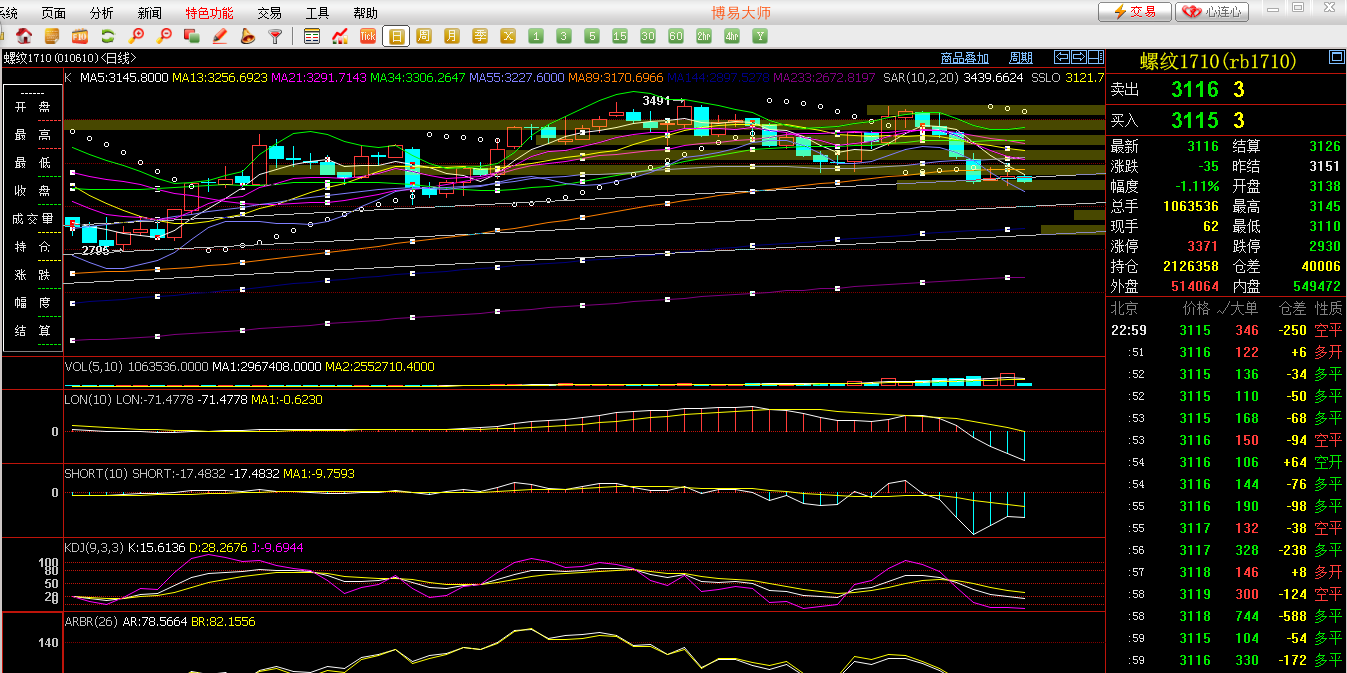Switch to 15-minute period

[x=620, y=36]
